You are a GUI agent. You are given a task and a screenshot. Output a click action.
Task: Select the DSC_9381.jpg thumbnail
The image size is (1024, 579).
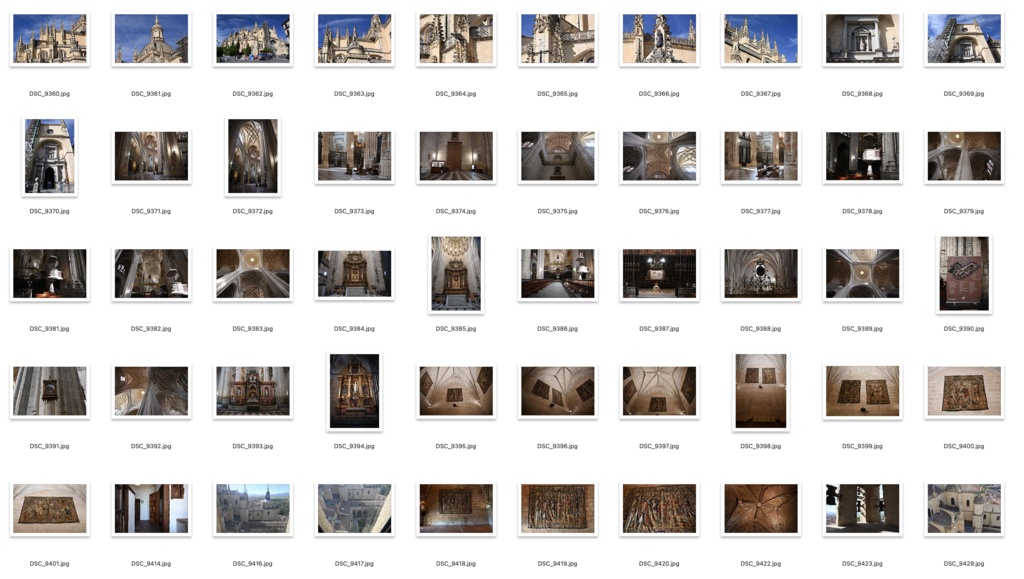(x=50, y=274)
